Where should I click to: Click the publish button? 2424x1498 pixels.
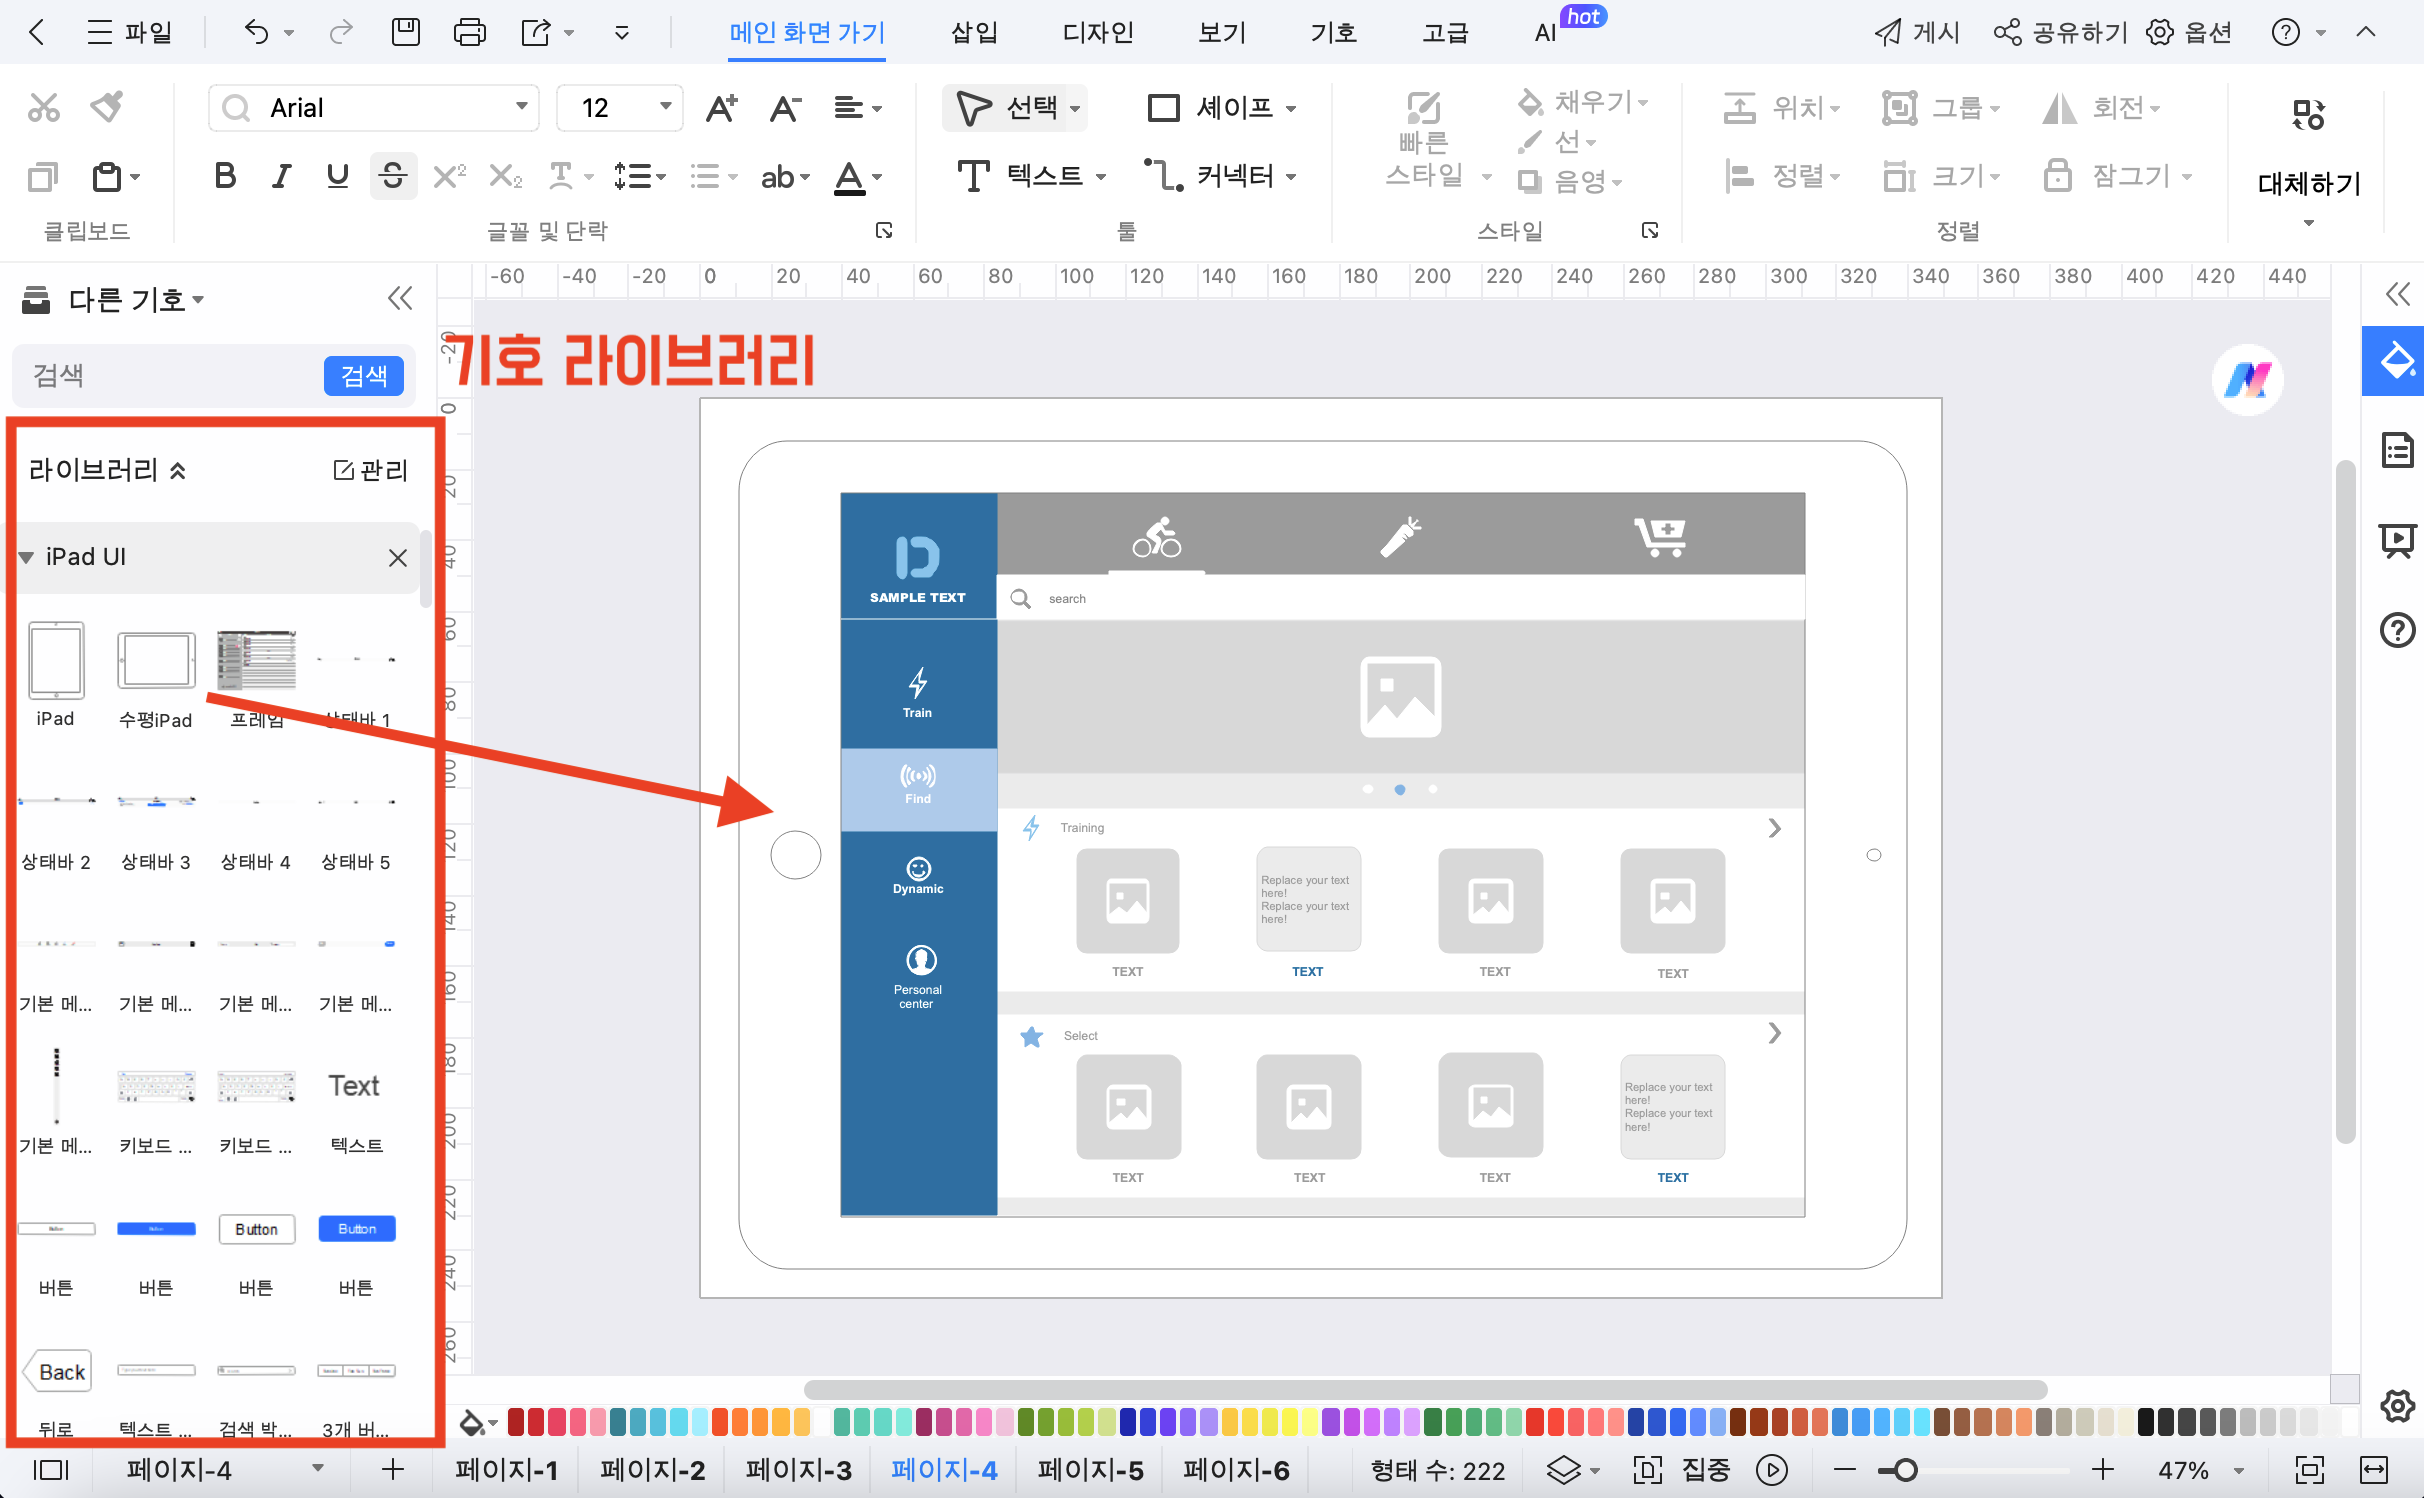click(x=1916, y=33)
